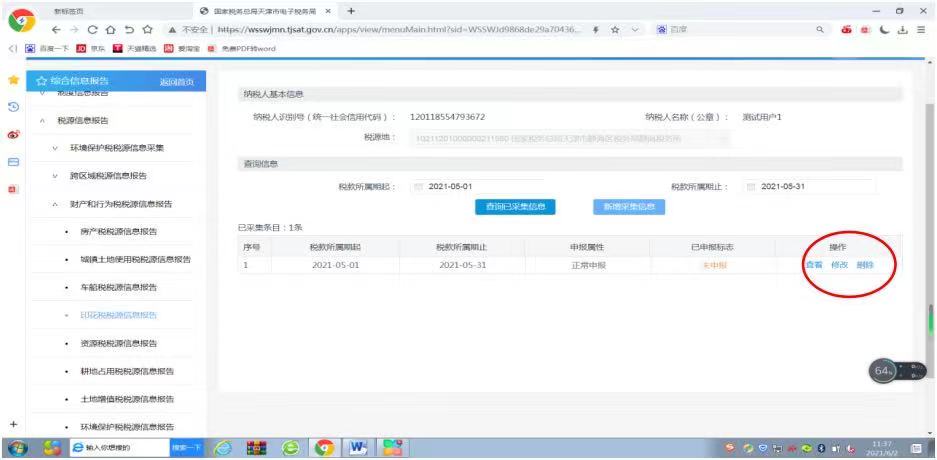Click the Baidu search box in the toolbar

(x=742, y=30)
